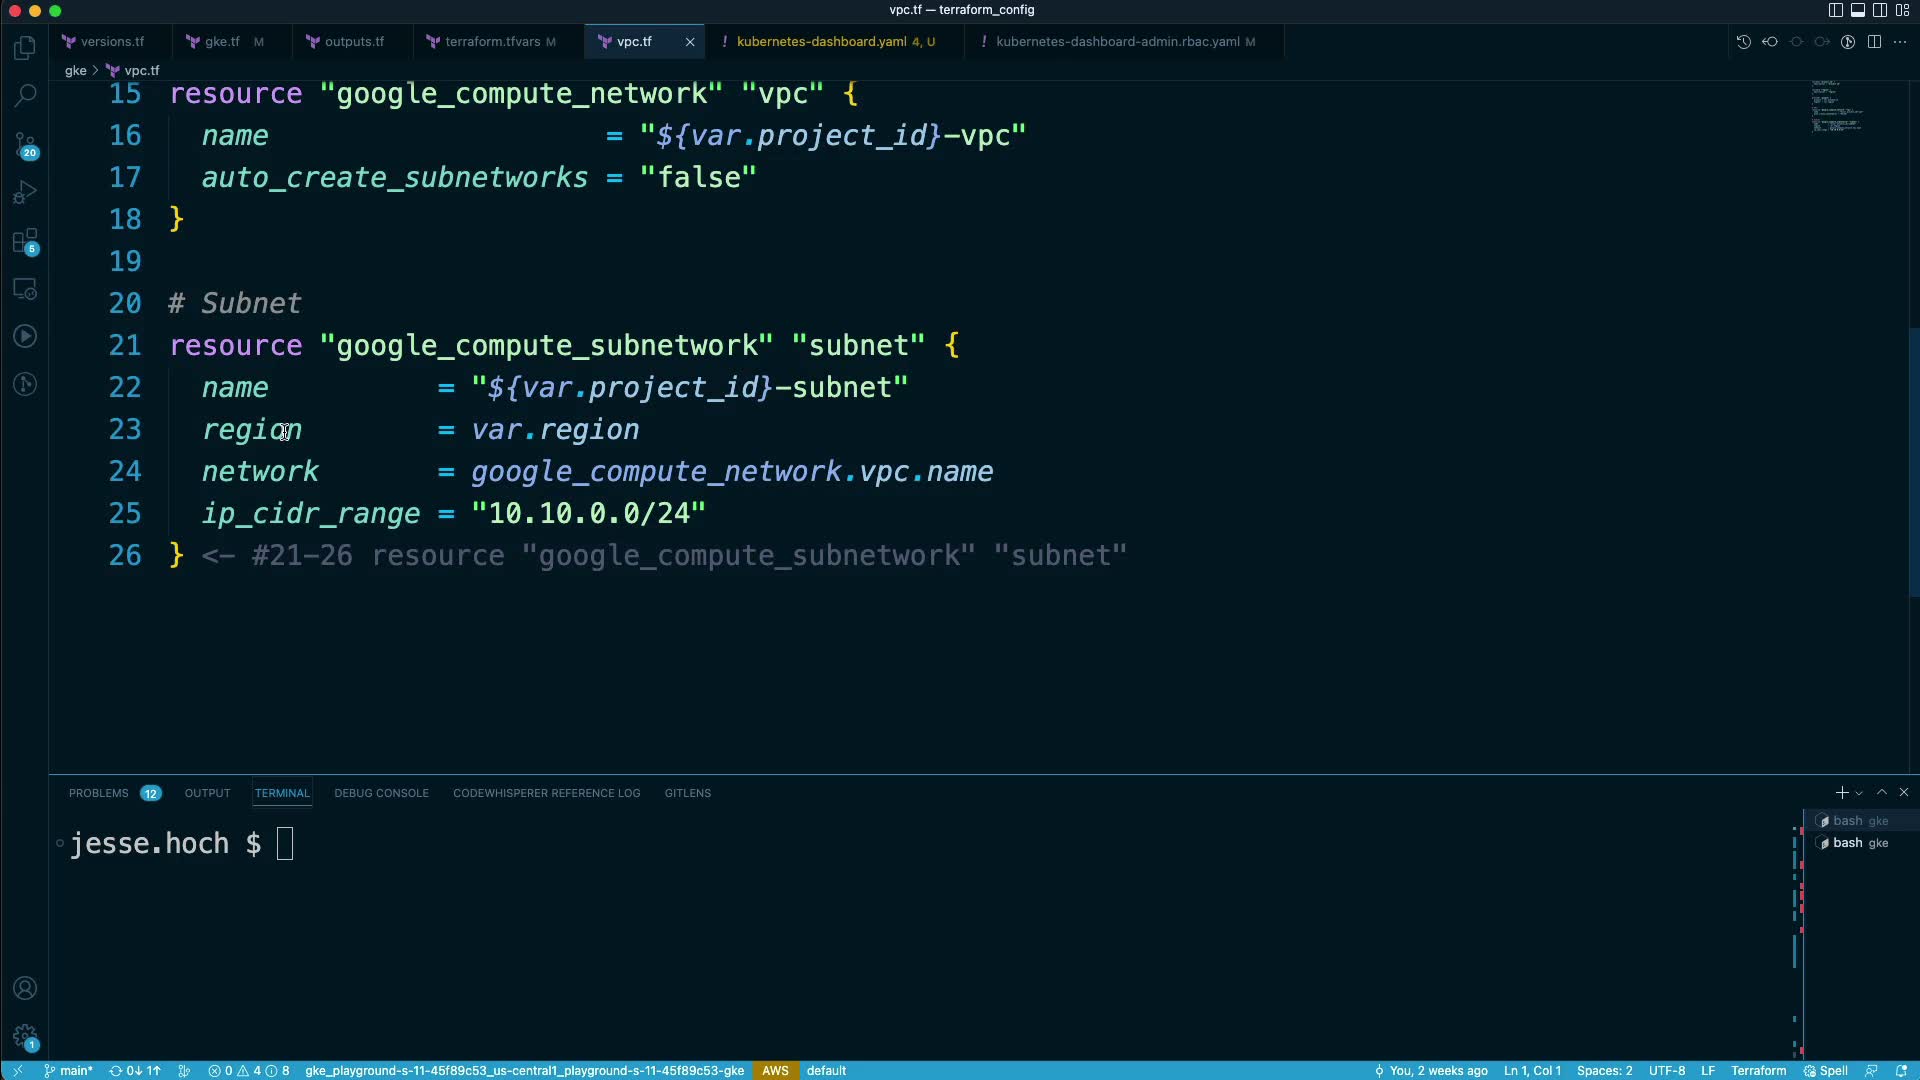1920x1080 pixels.
Task: Click Terraform language mode in status bar
Action: 1758,1070
